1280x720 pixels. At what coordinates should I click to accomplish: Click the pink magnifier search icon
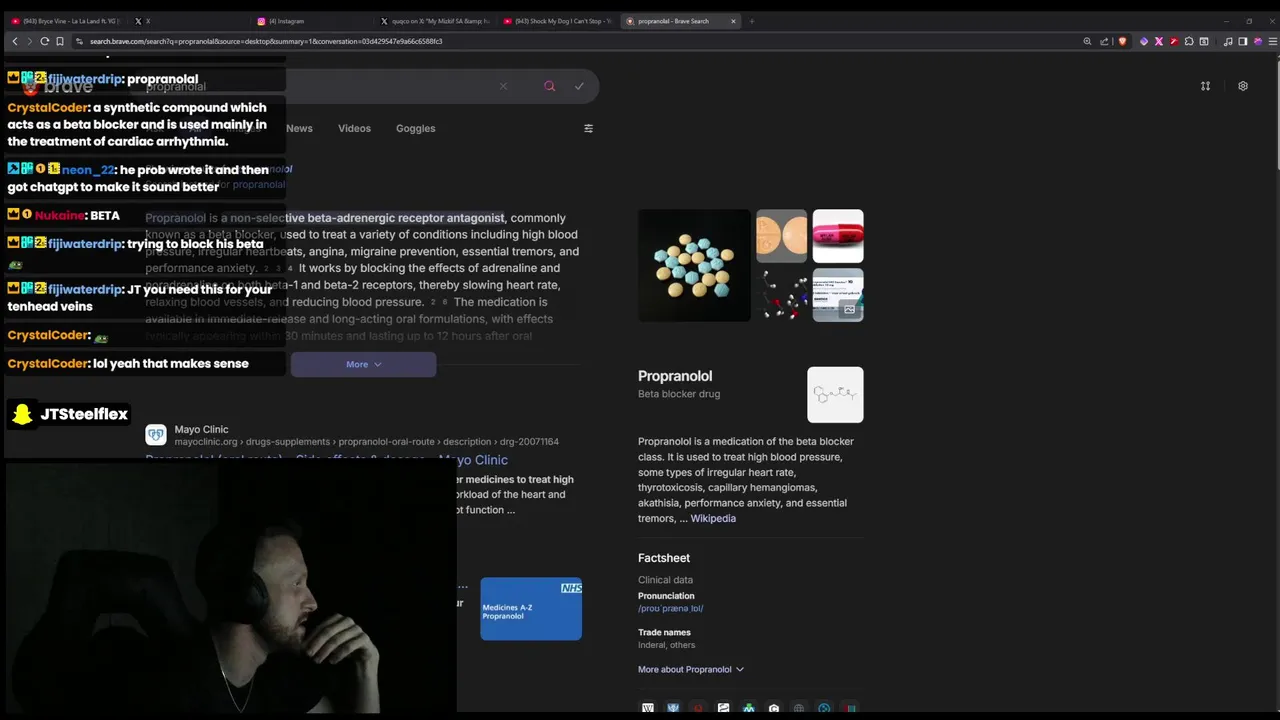point(549,86)
